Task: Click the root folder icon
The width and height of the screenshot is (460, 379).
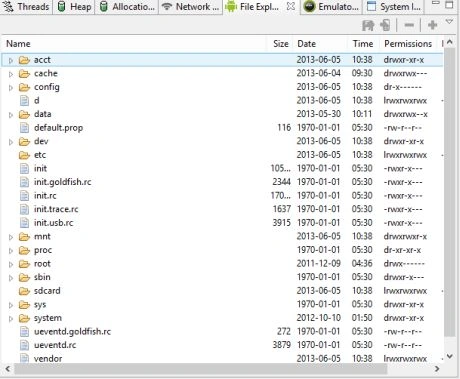Action: pos(24,264)
